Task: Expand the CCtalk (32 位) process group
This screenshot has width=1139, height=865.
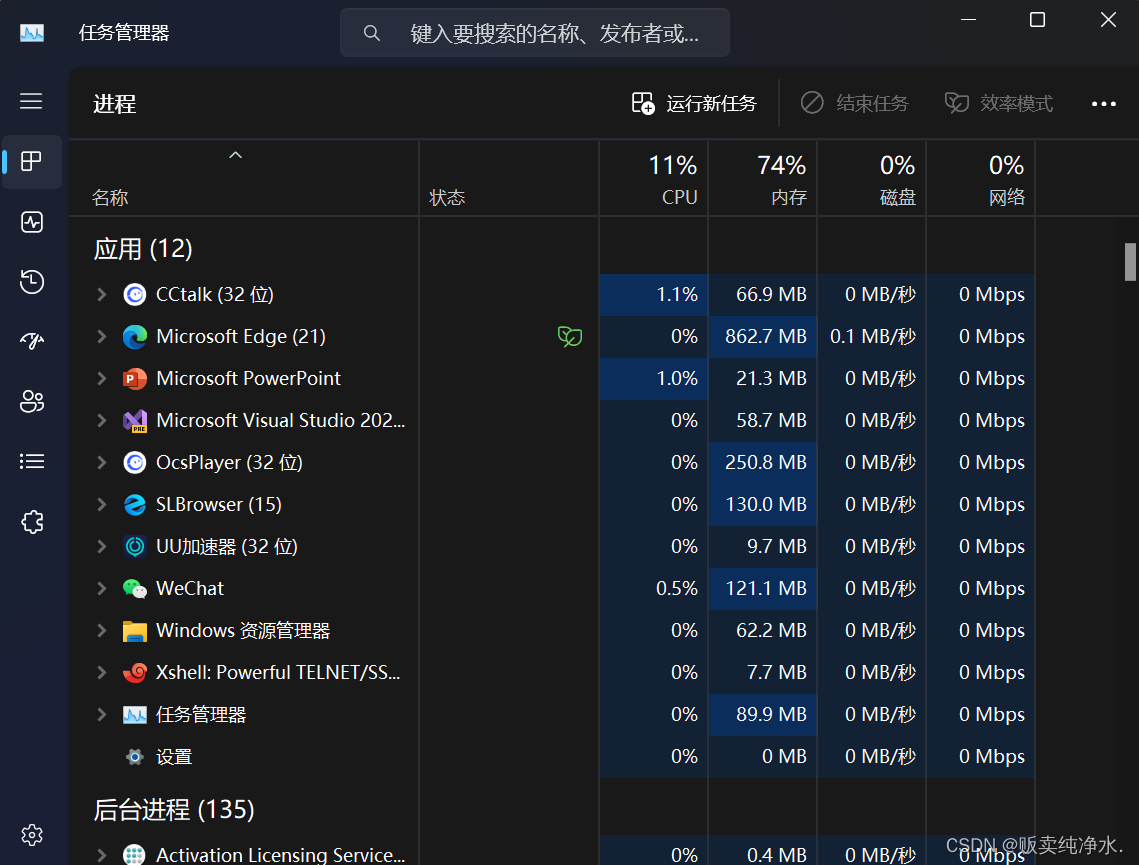Action: 102,295
